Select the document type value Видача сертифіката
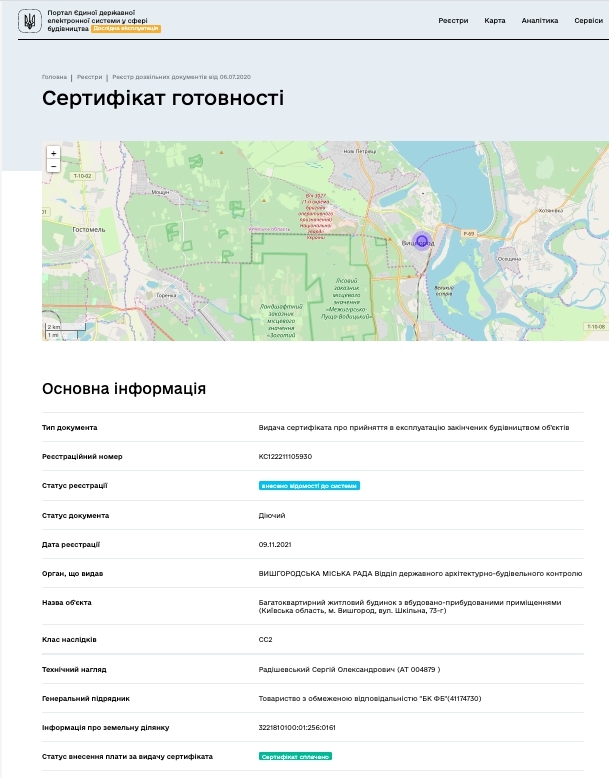The width and height of the screenshot is (609, 778). 414,428
